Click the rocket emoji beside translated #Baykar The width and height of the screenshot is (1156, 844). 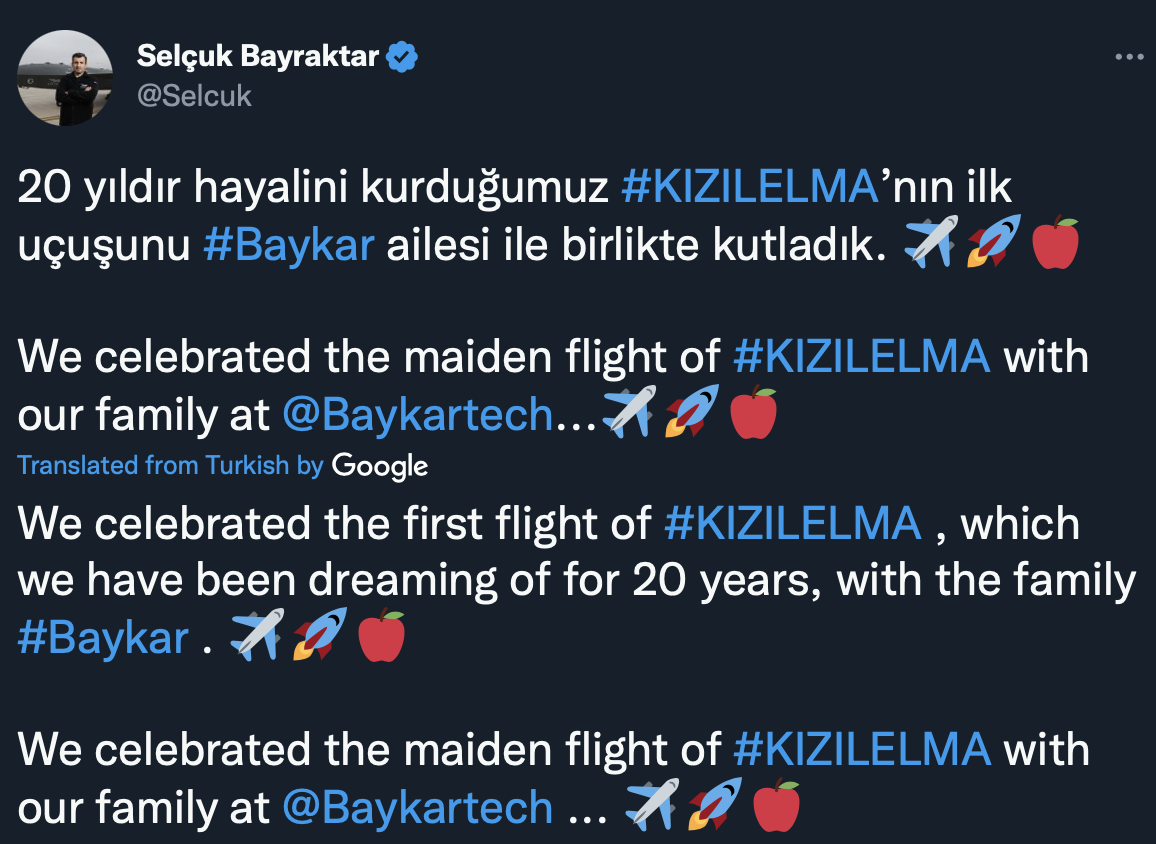point(319,635)
